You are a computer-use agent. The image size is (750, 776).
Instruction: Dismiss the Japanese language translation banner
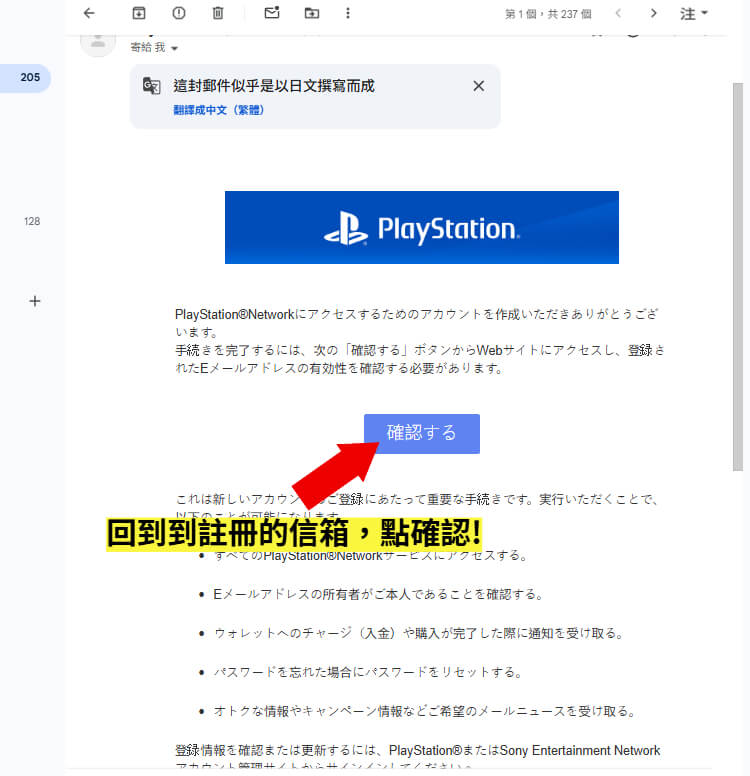(478, 86)
